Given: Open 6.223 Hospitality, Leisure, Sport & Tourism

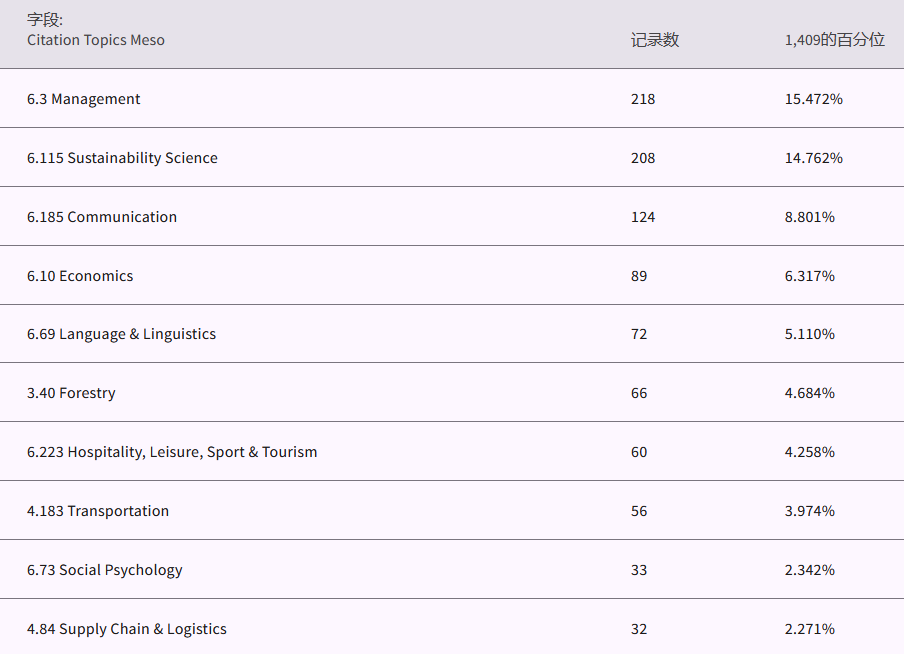Looking at the screenshot, I should [x=172, y=452].
